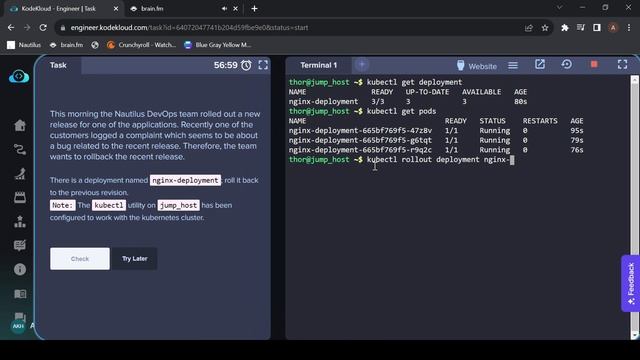Open the calendar icon in sidebar
The width and height of the screenshot is (640, 360).
coord(20,198)
